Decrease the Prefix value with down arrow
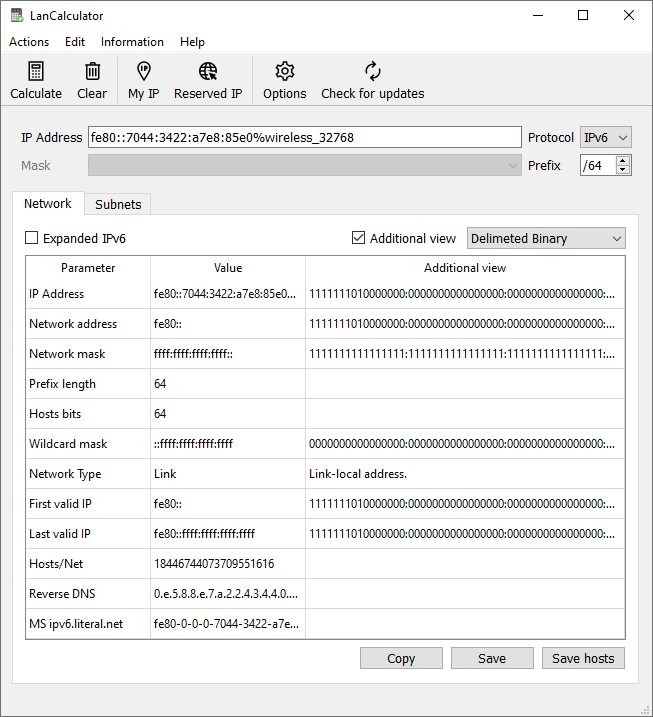The width and height of the screenshot is (653, 717). tap(622, 170)
